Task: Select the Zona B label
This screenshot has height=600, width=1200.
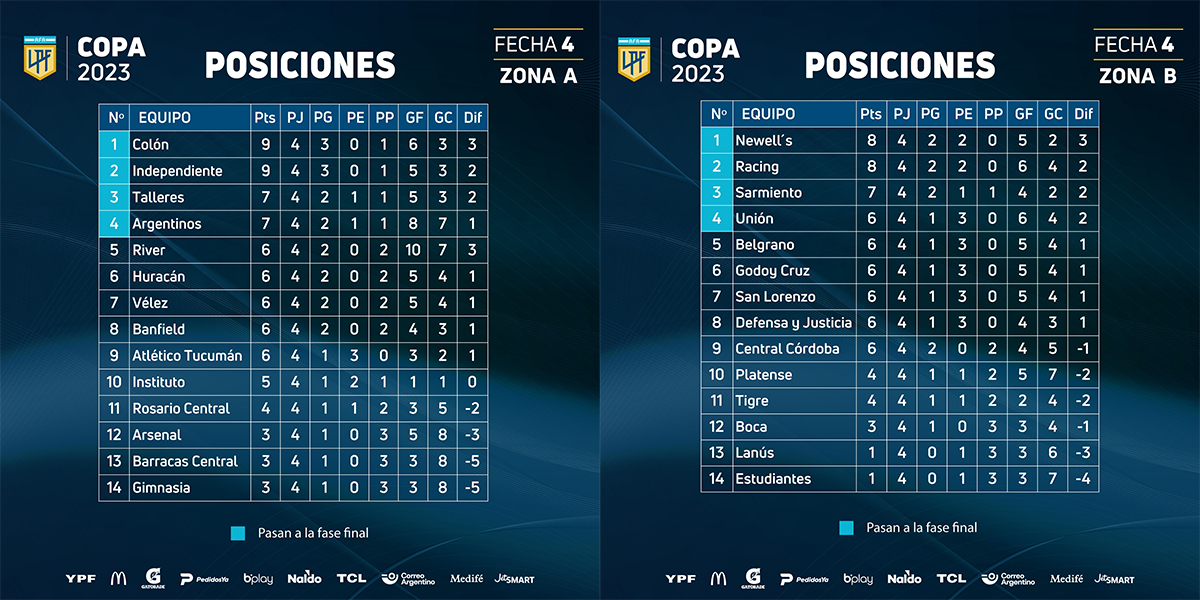Action: [x=1138, y=76]
